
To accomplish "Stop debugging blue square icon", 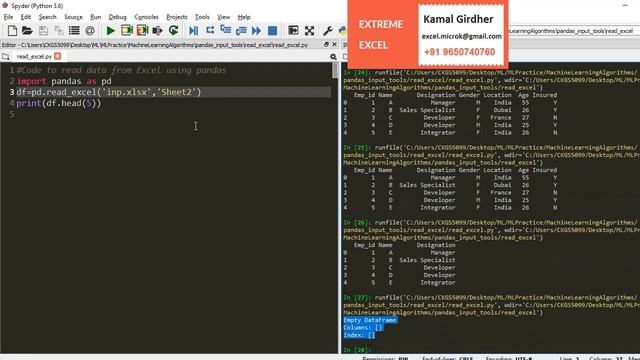I will [272, 31].
